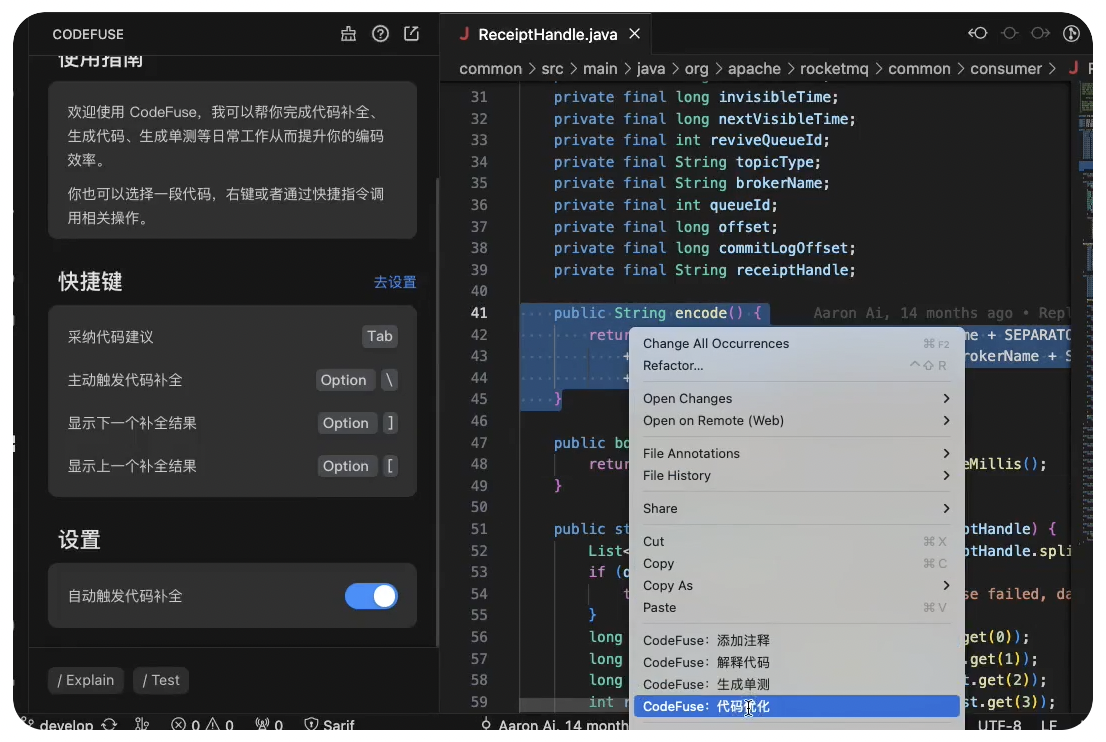Expand the Copy As submenu

coord(796,585)
